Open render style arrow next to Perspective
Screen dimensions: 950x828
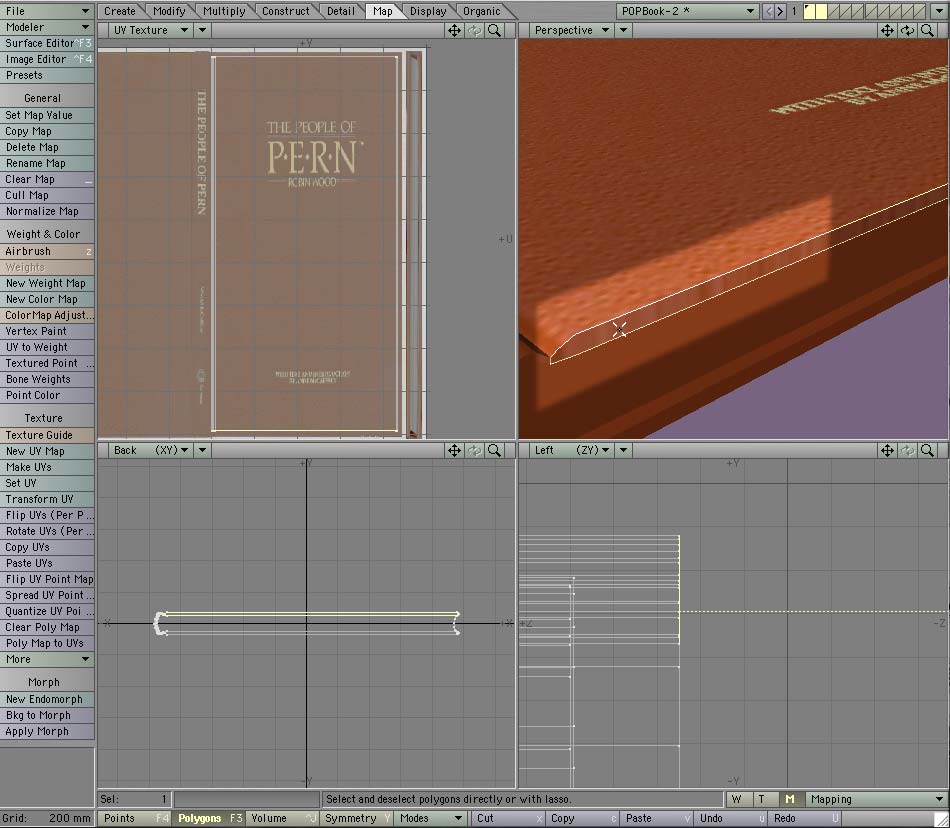click(x=623, y=30)
